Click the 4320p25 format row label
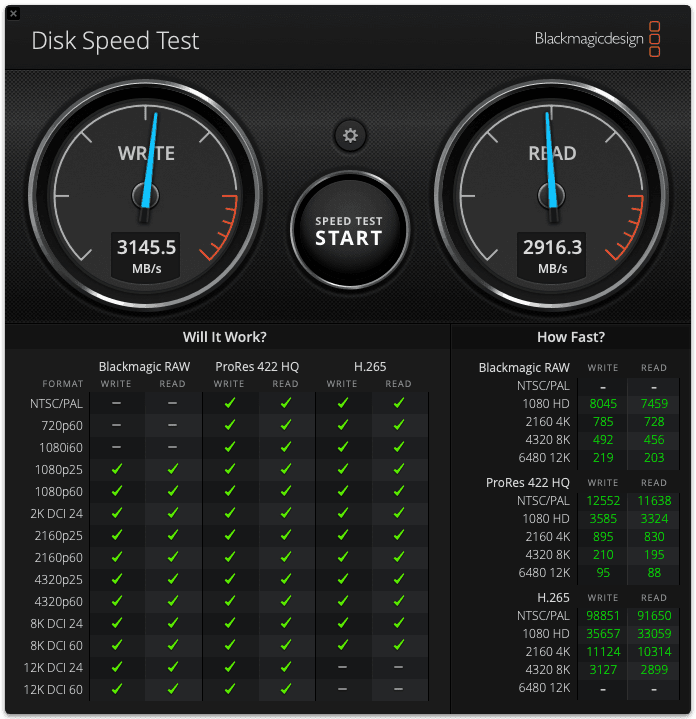This screenshot has width=696, height=719. [x=59, y=580]
